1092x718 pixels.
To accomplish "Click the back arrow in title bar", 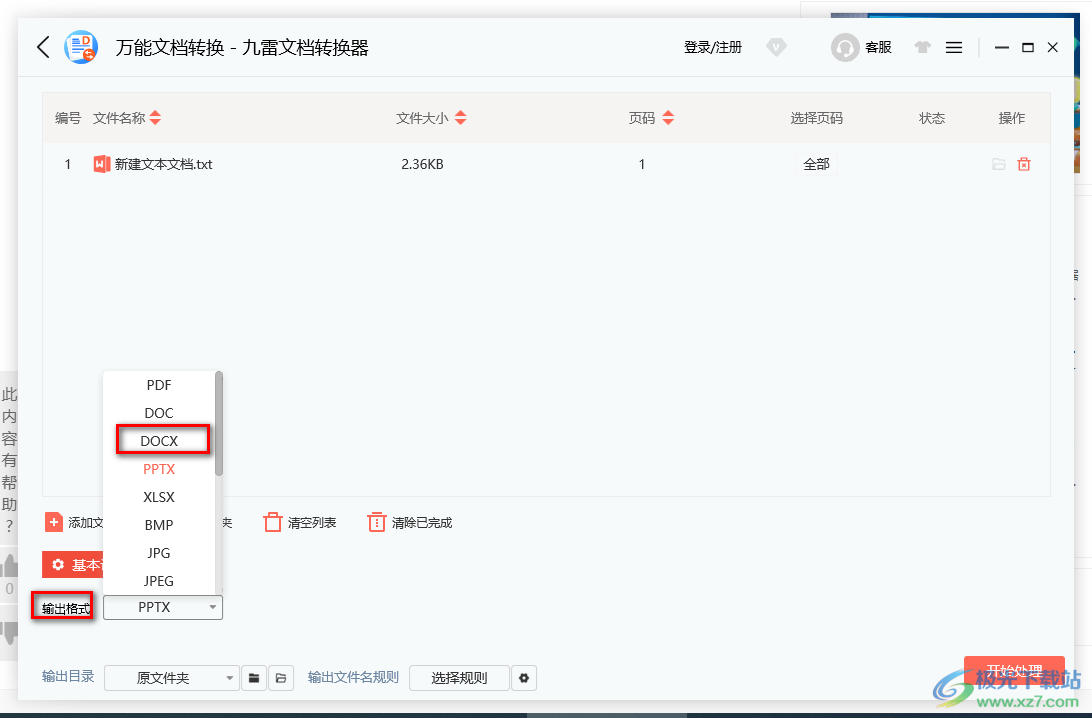I will 43,47.
